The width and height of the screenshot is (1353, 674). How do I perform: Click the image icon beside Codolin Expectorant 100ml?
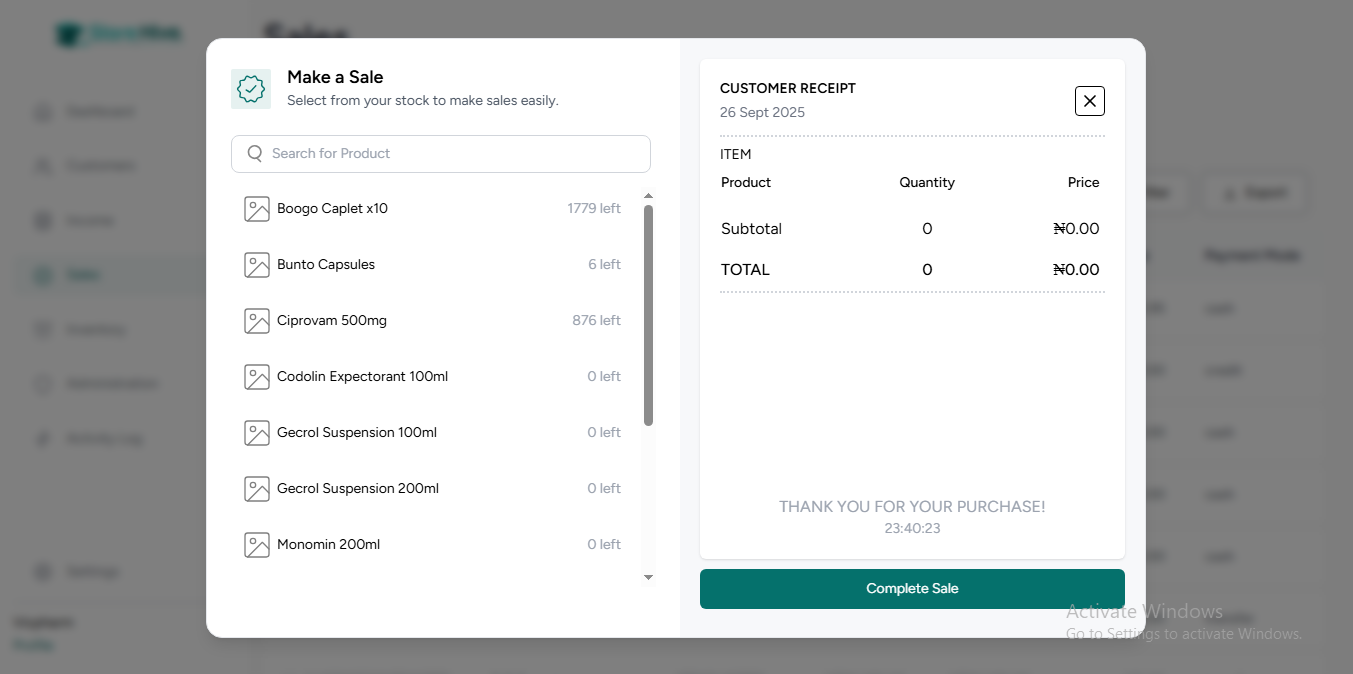257,376
